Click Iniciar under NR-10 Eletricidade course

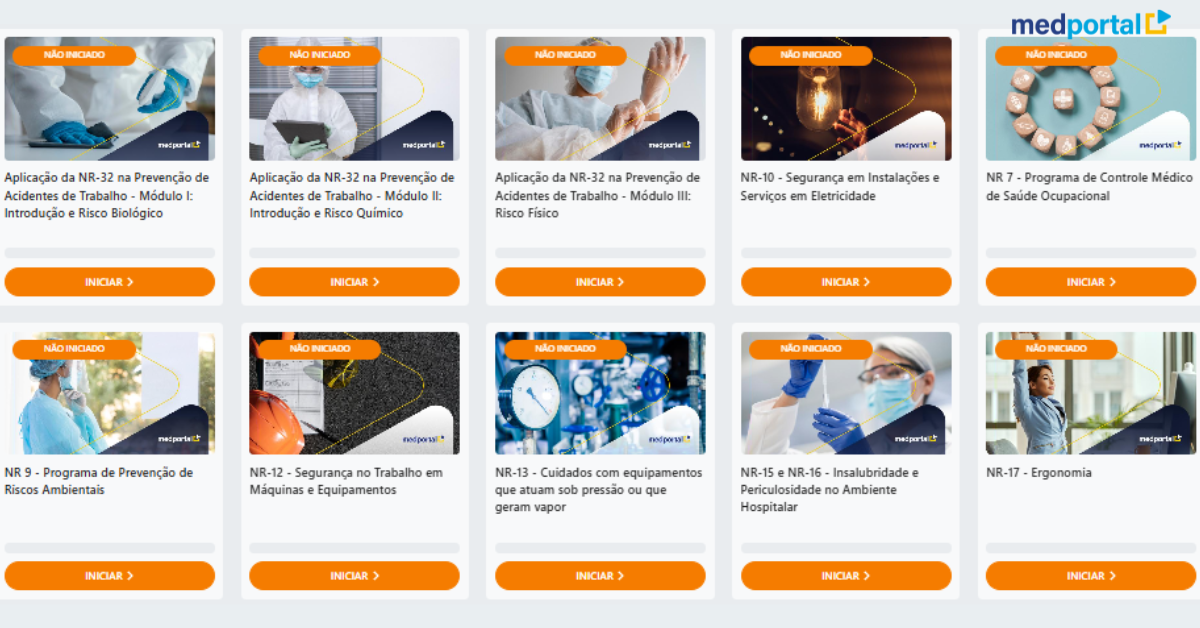coord(846,282)
